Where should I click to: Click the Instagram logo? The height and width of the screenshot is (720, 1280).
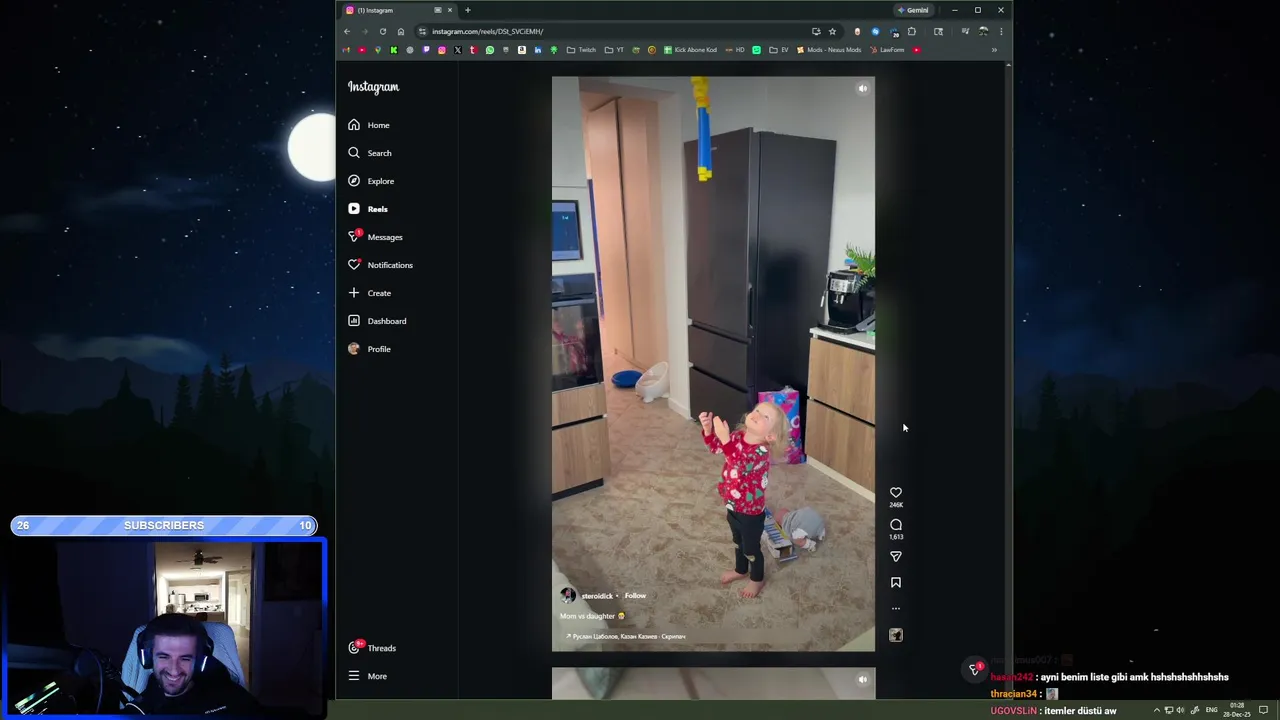[373, 87]
